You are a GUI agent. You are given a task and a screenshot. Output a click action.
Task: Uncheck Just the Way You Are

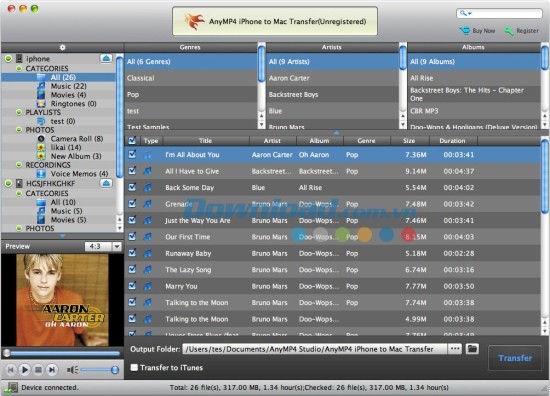point(132,220)
